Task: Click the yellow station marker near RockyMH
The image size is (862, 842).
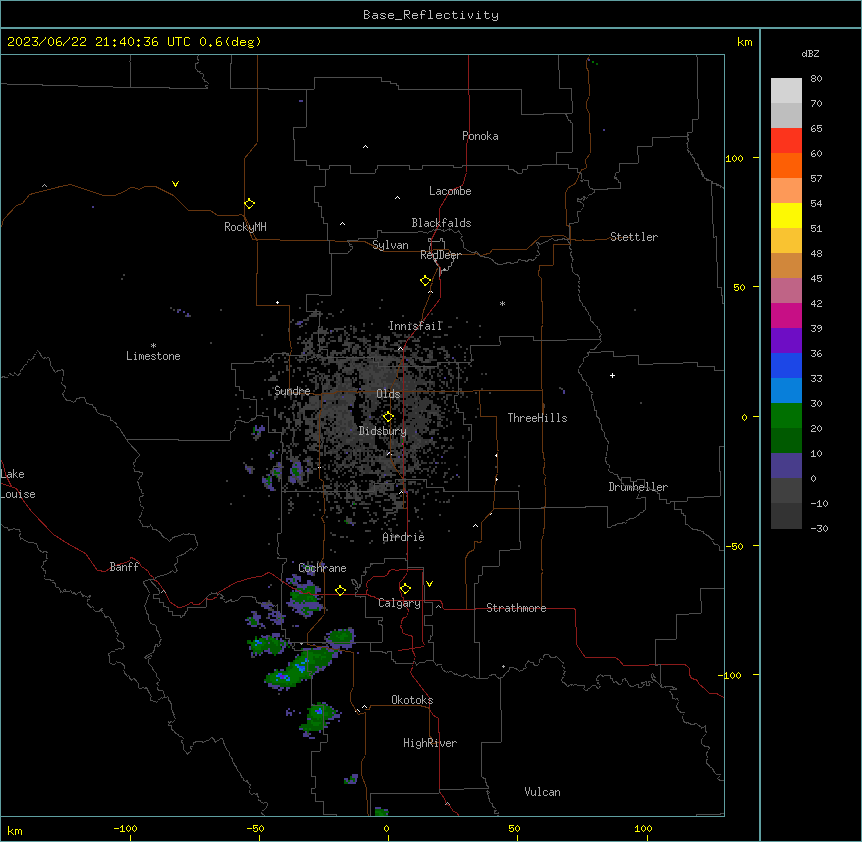Action: tap(249, 204)
